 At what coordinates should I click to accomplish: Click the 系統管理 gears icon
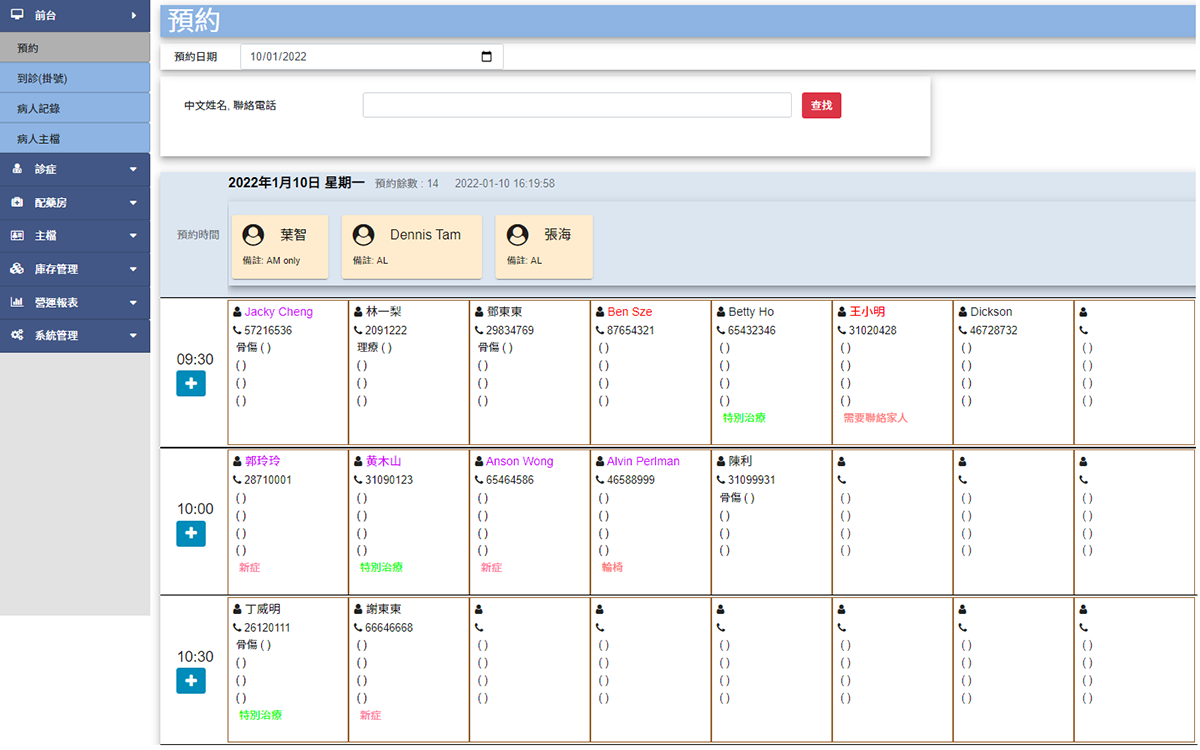pyautogui.click(x=17, y=335)
